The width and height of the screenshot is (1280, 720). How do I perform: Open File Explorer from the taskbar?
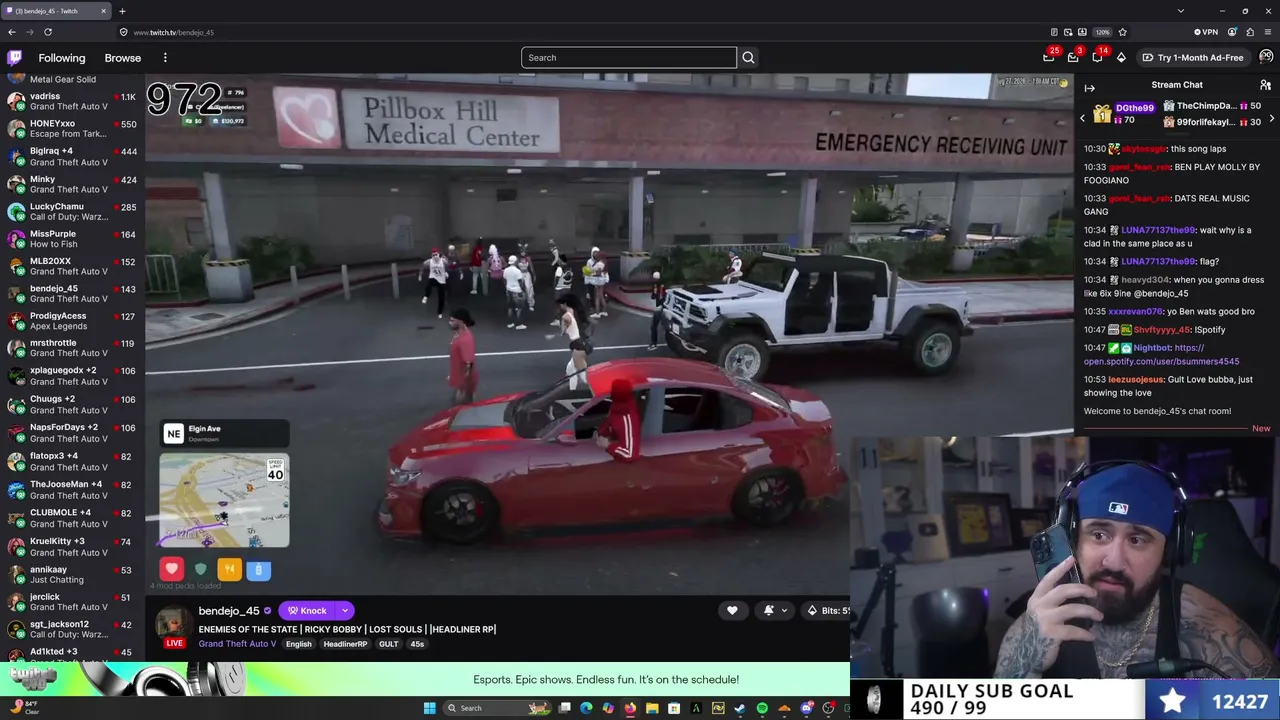coord(652,708)
